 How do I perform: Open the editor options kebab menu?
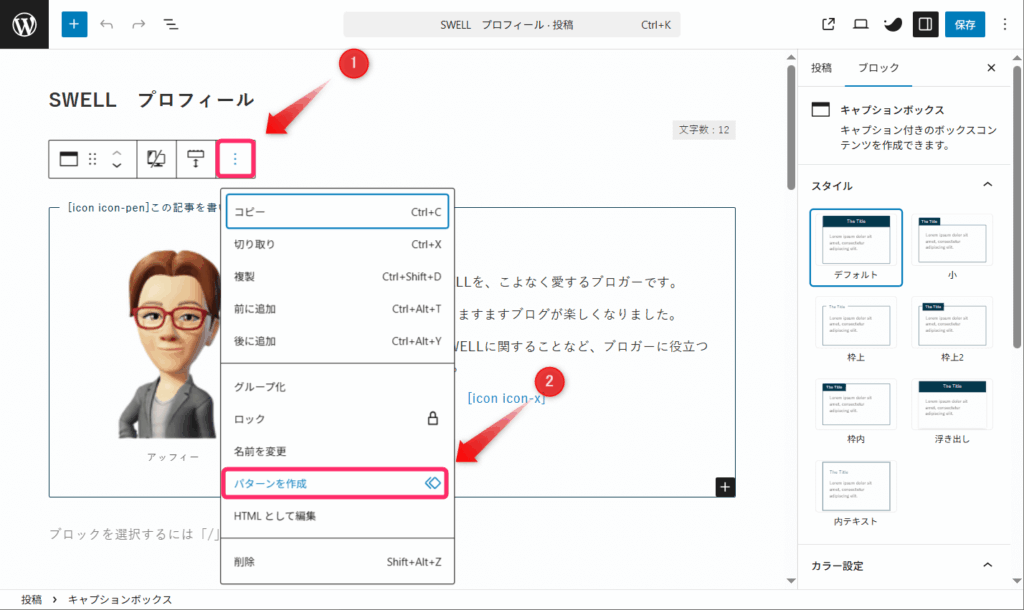[x=1004, y=24]
